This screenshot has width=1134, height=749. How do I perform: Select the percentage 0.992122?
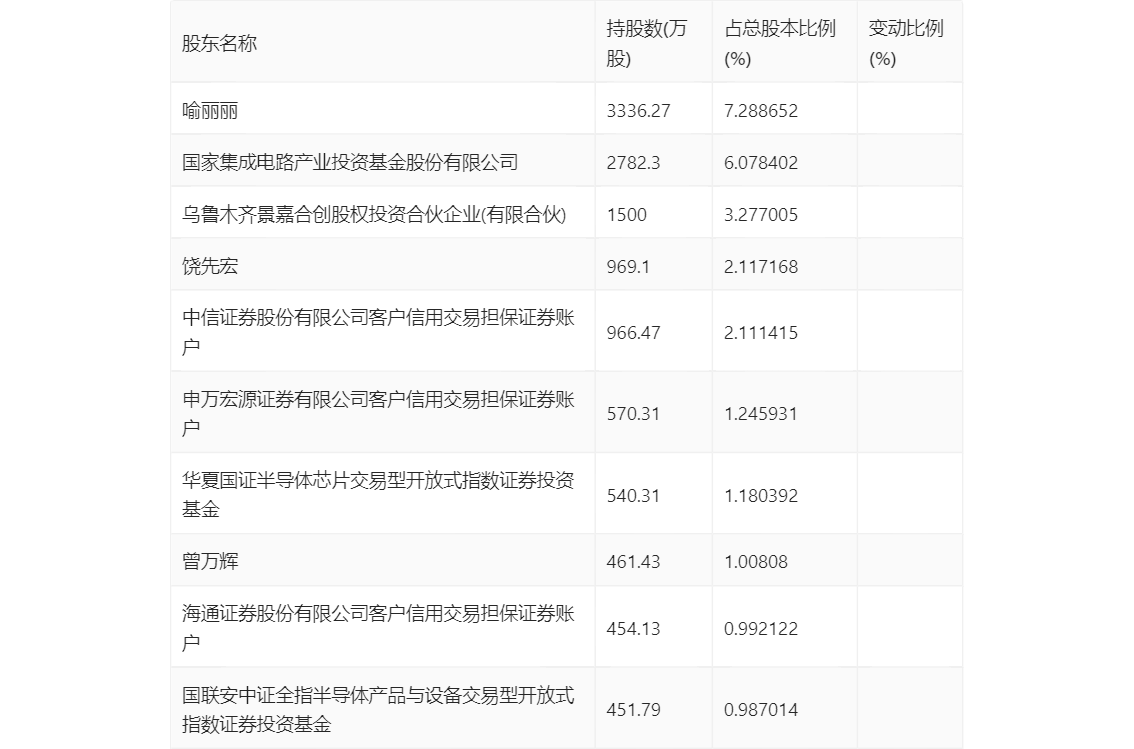(761, 628)
